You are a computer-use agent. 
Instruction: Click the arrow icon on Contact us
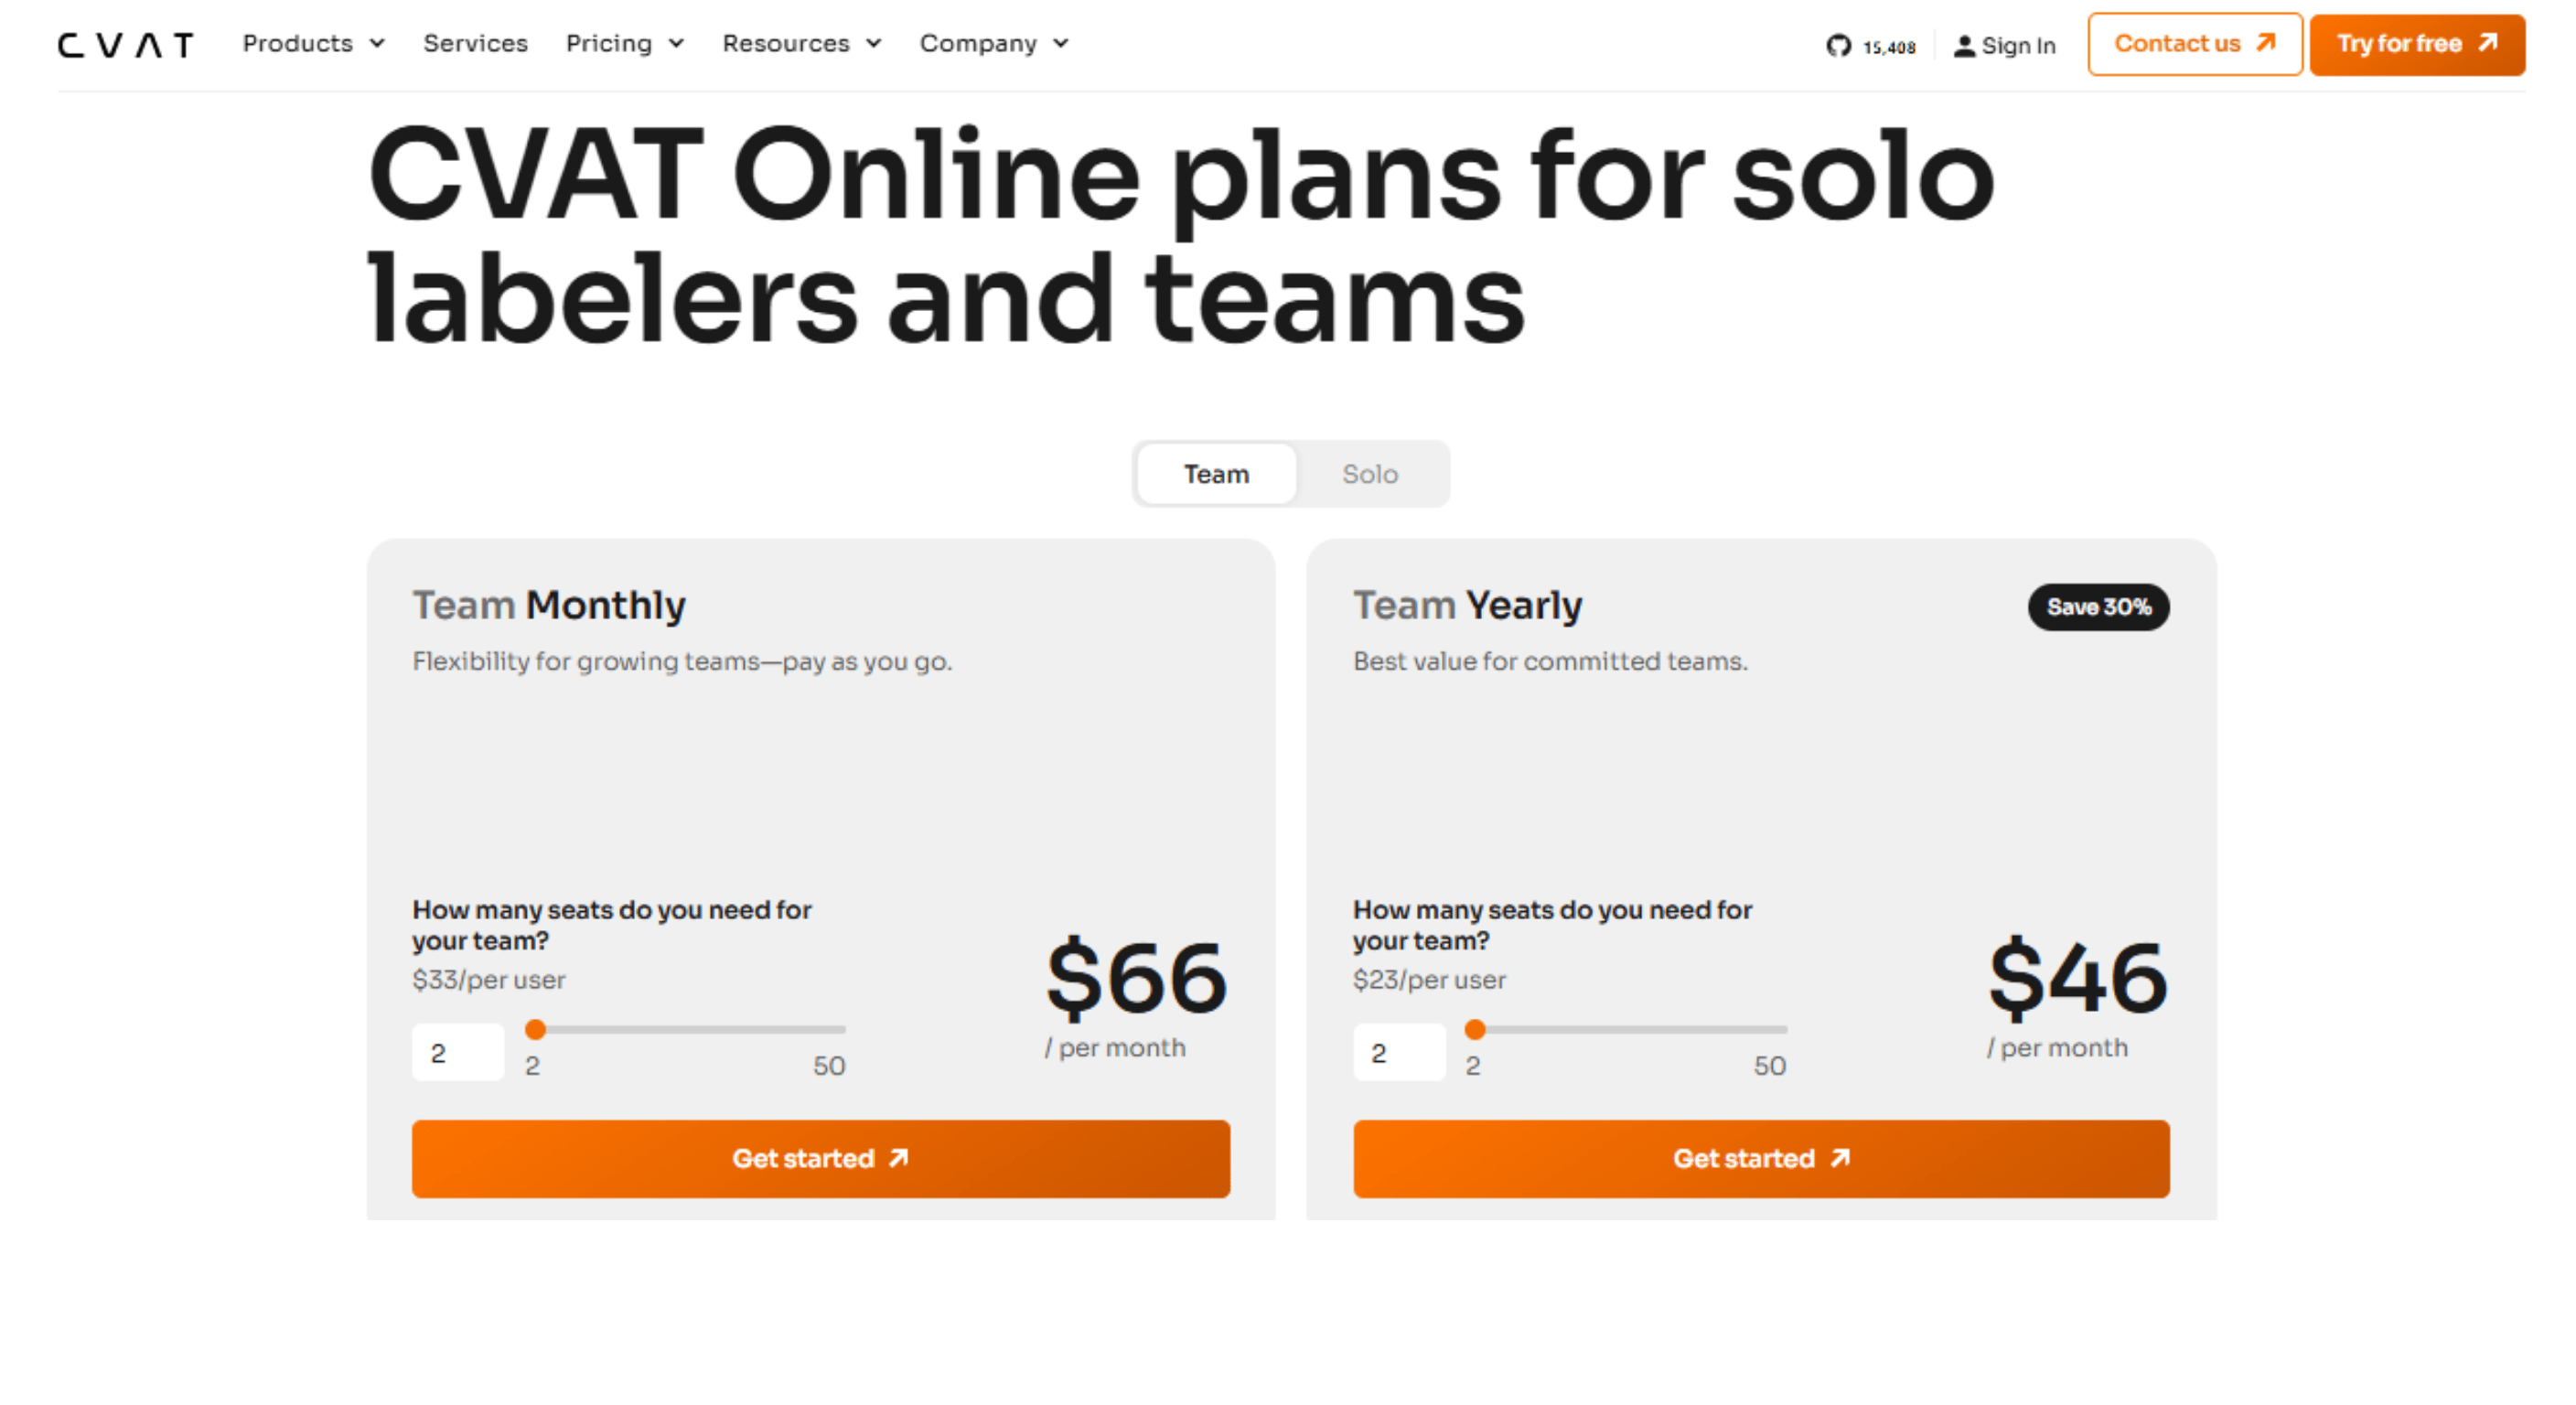point(2266,43)
